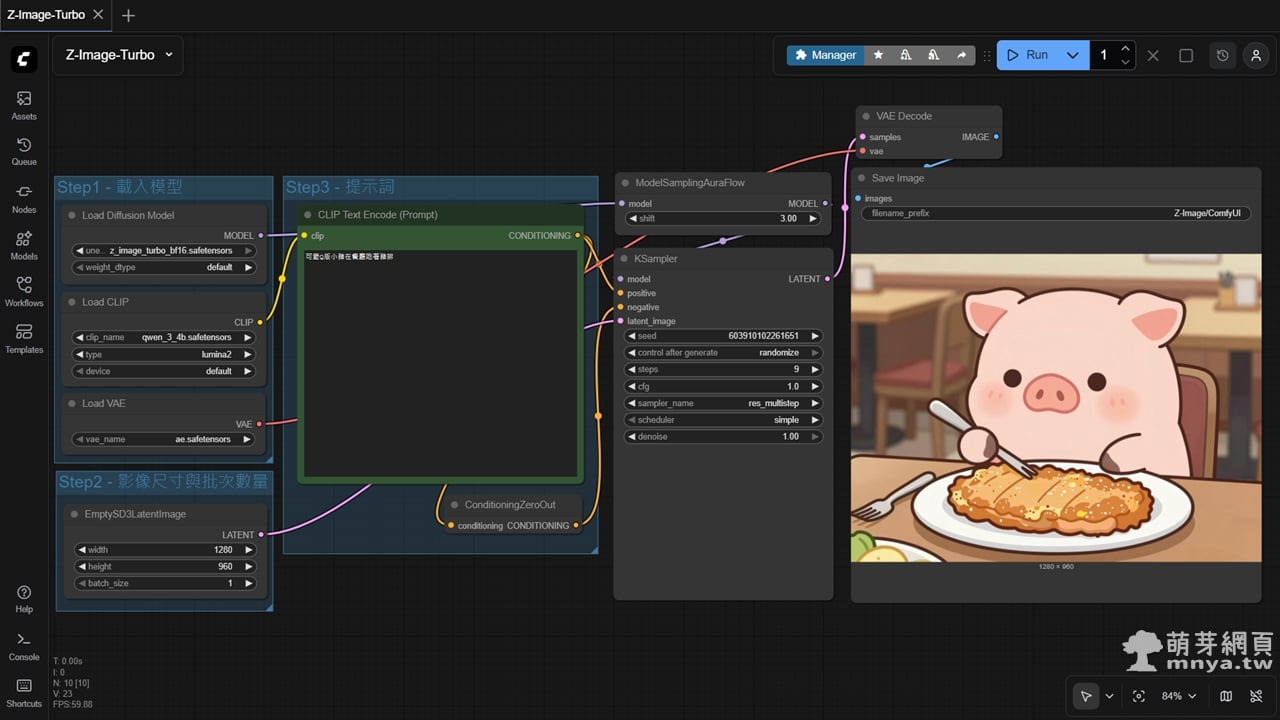Toggle the minimap icon
This screenshot has width=1280, height=720.
point(1227,696)
